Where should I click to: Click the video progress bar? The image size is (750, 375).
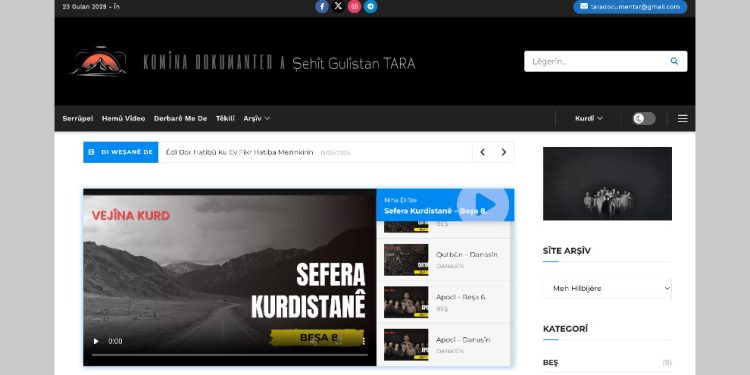tap(230, 355)
